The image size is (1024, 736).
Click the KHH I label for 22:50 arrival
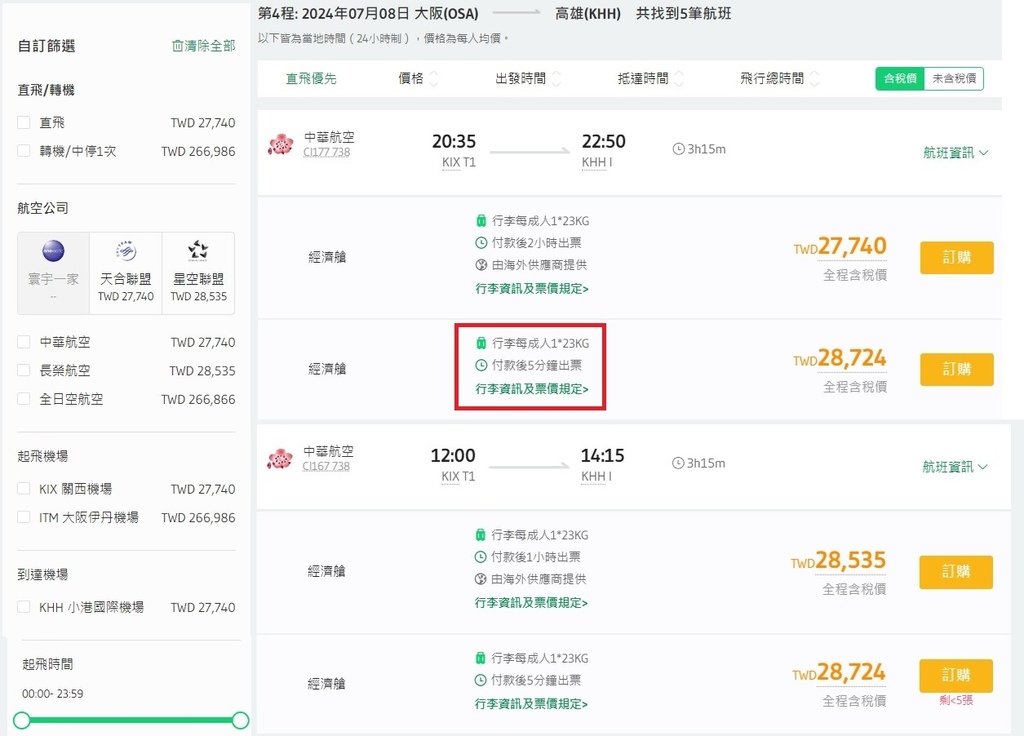point(597,163)
